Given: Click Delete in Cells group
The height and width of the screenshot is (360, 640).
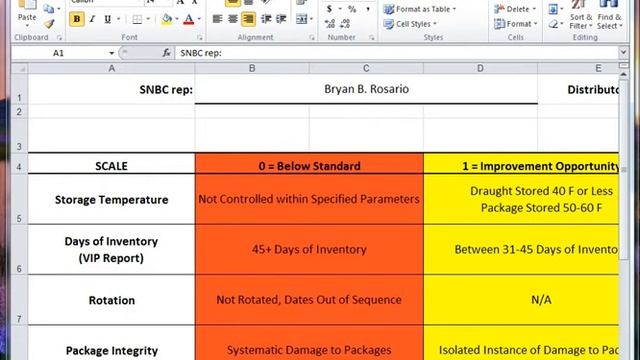Looking at the screenshot, I should (515, 9).
